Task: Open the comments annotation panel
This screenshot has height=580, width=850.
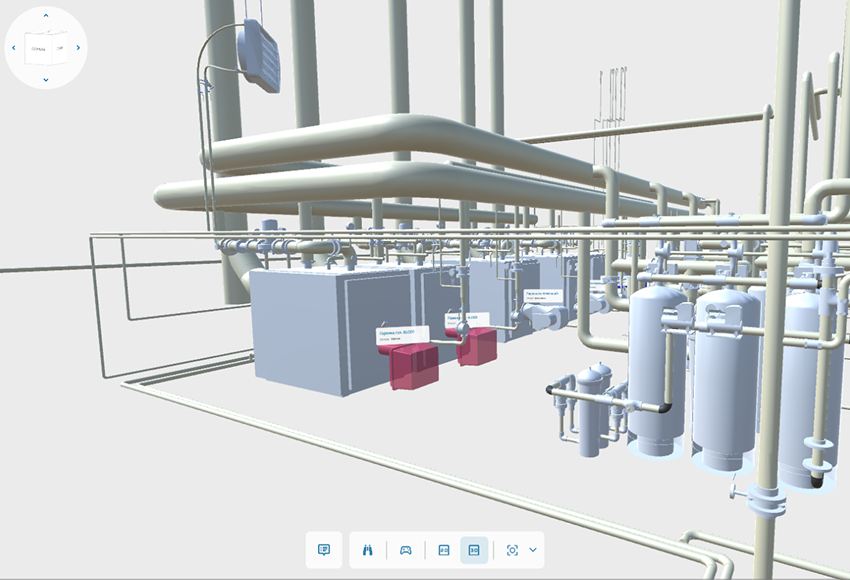Action: [x=324, y=550]
